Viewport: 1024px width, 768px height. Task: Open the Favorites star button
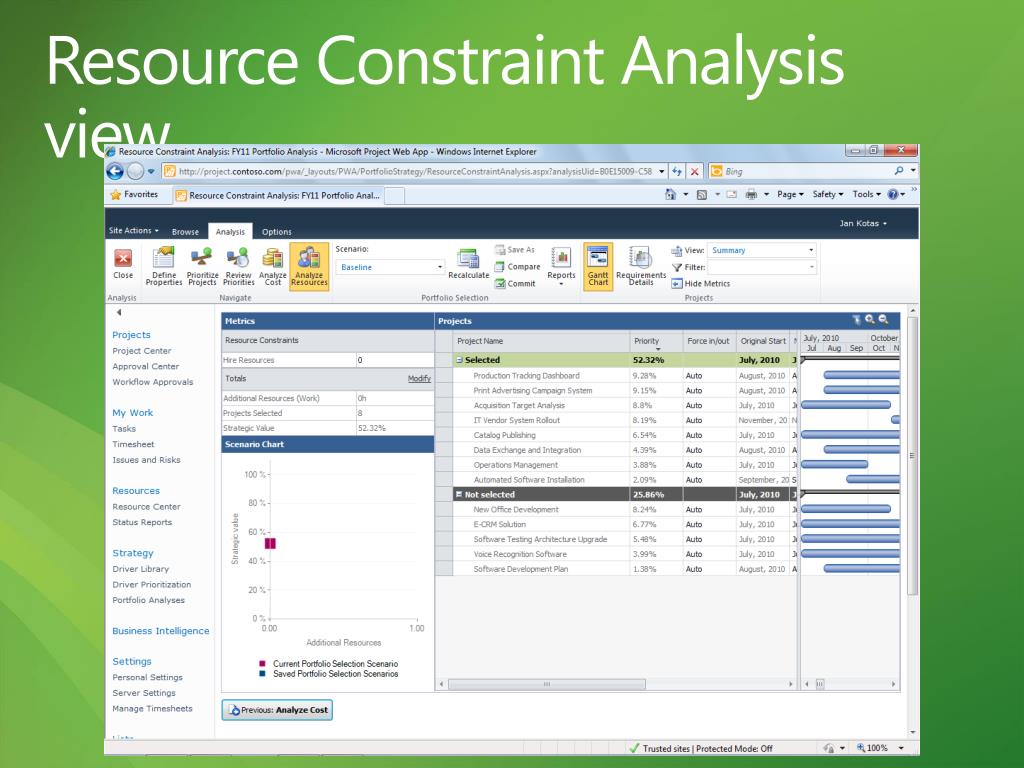pyautogui.click(x=135, y=195)
